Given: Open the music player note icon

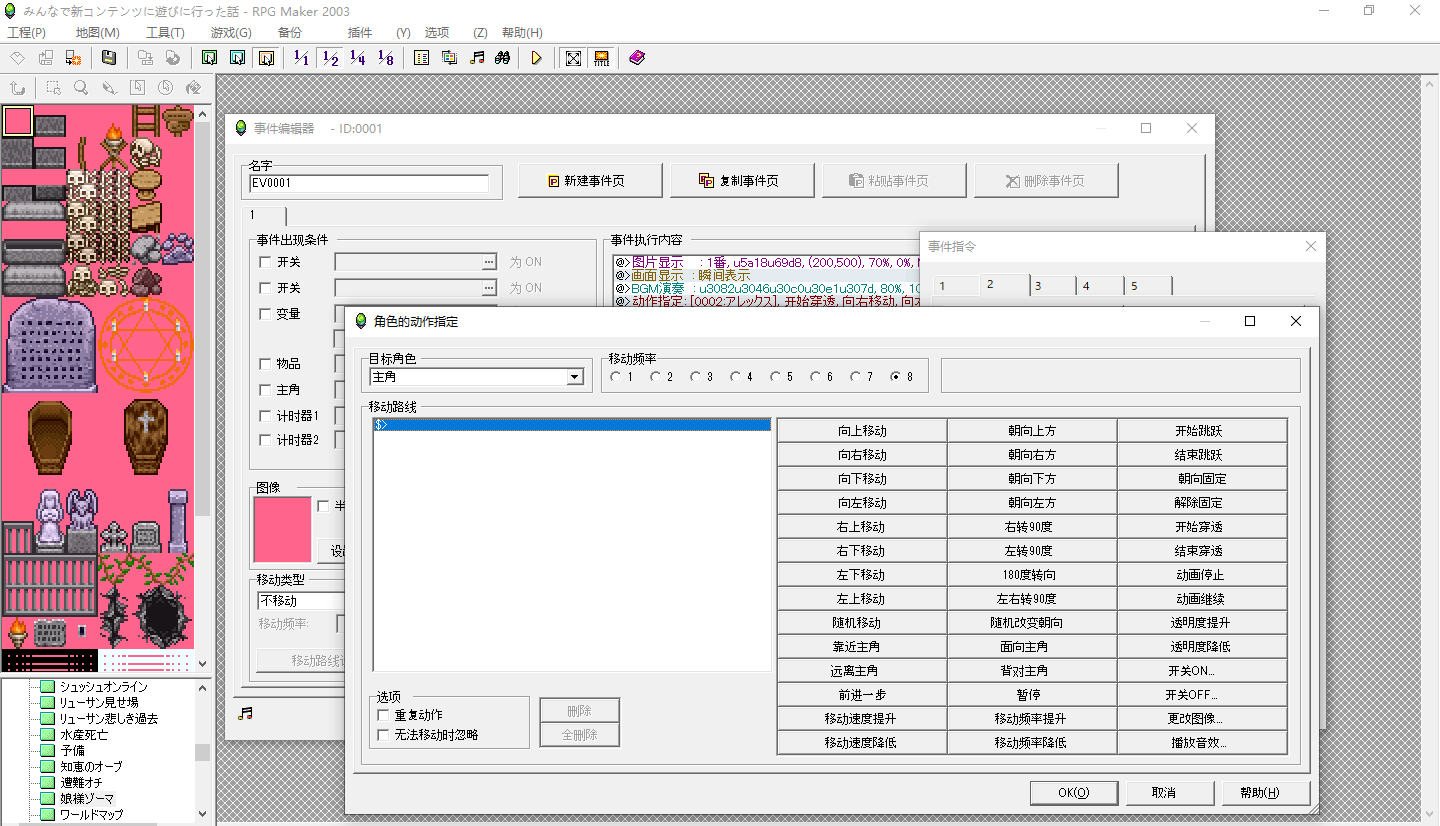Looking at the screenshot, I should coord(477,58).
